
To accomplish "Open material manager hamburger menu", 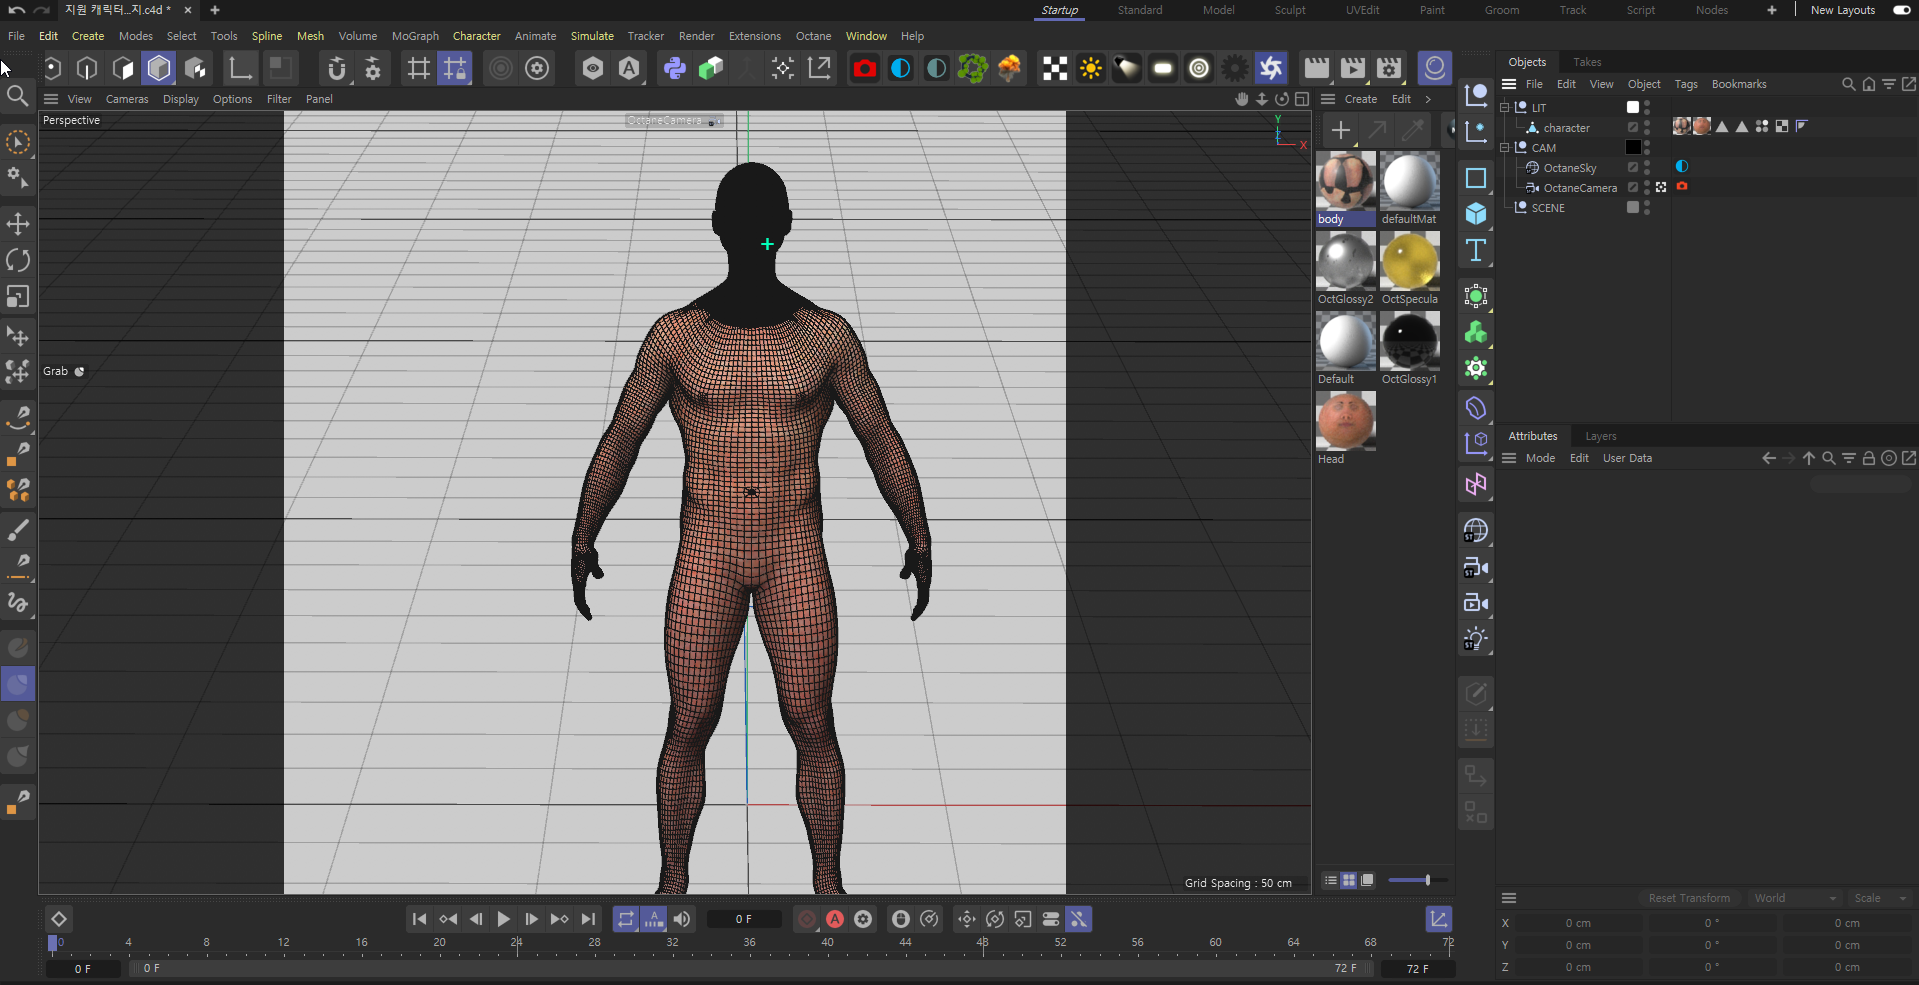I will point(1328,99).
